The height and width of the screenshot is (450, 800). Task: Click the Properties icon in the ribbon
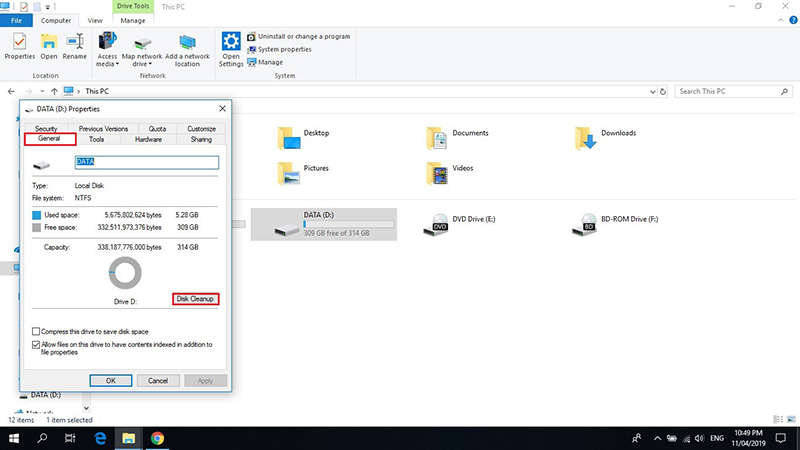pos(19,46)
